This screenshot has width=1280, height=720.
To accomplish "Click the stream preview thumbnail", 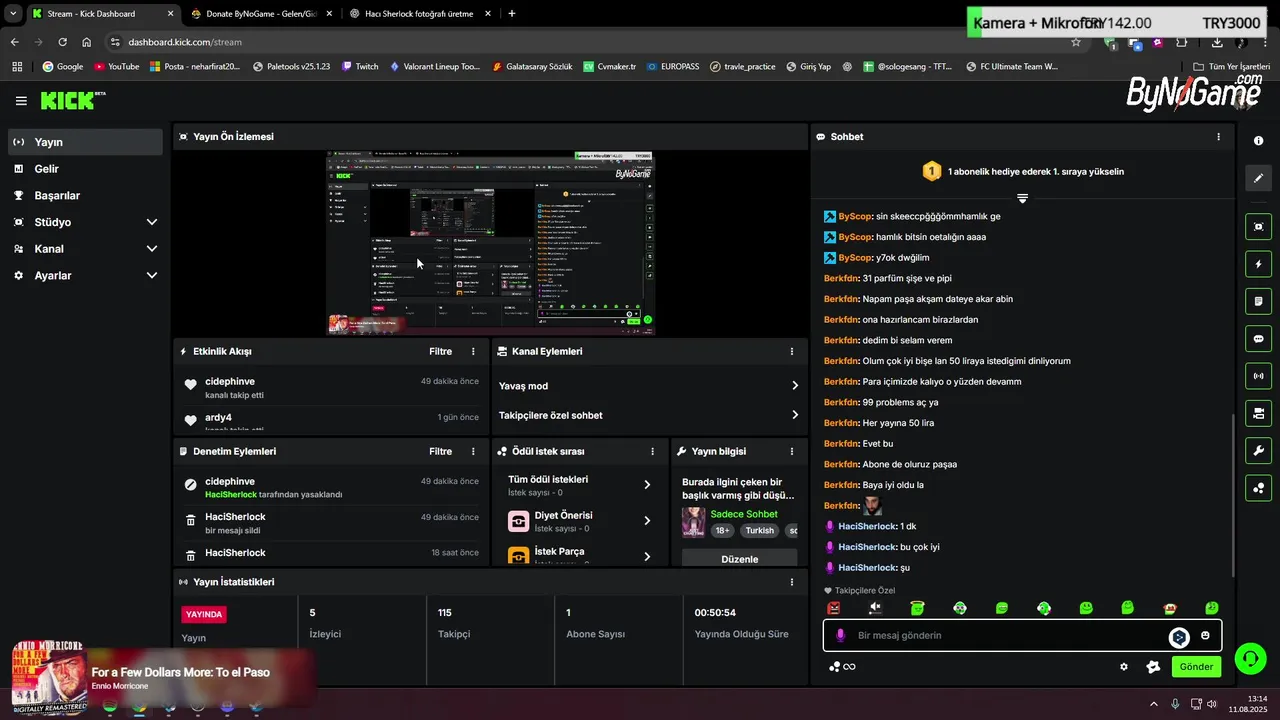I will 490,243.
